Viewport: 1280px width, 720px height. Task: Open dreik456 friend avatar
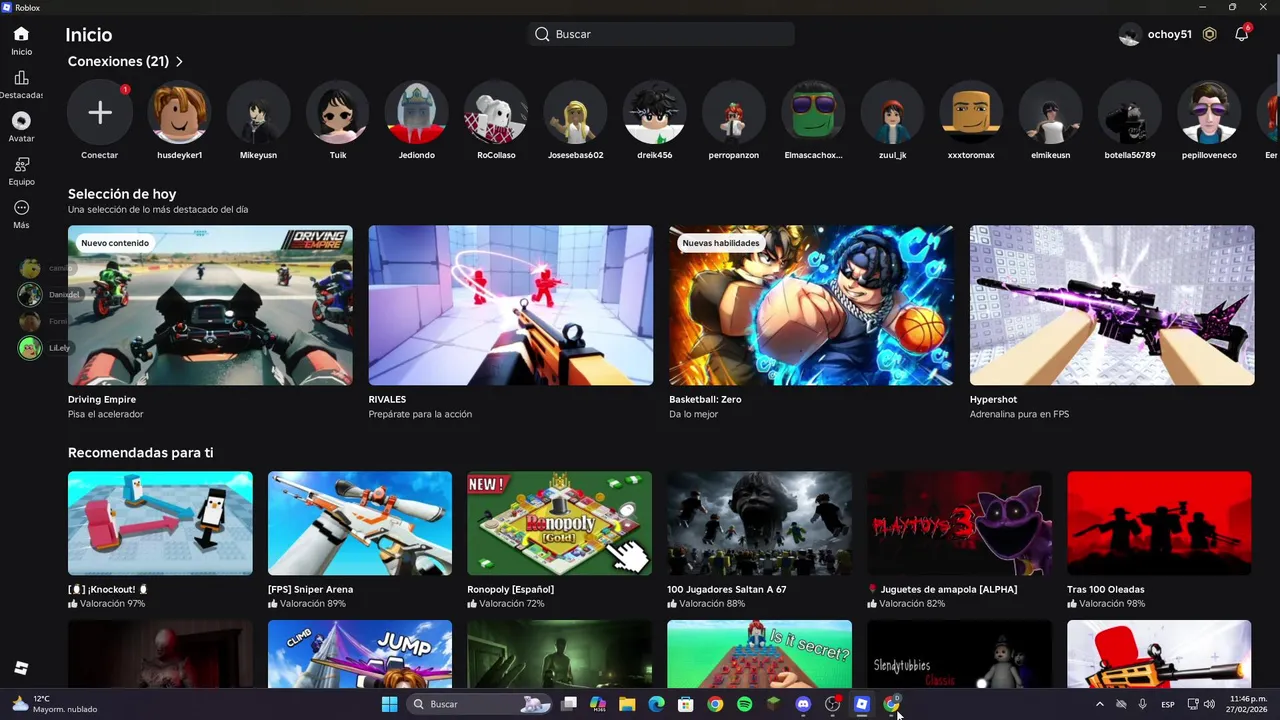pos(655,113)
